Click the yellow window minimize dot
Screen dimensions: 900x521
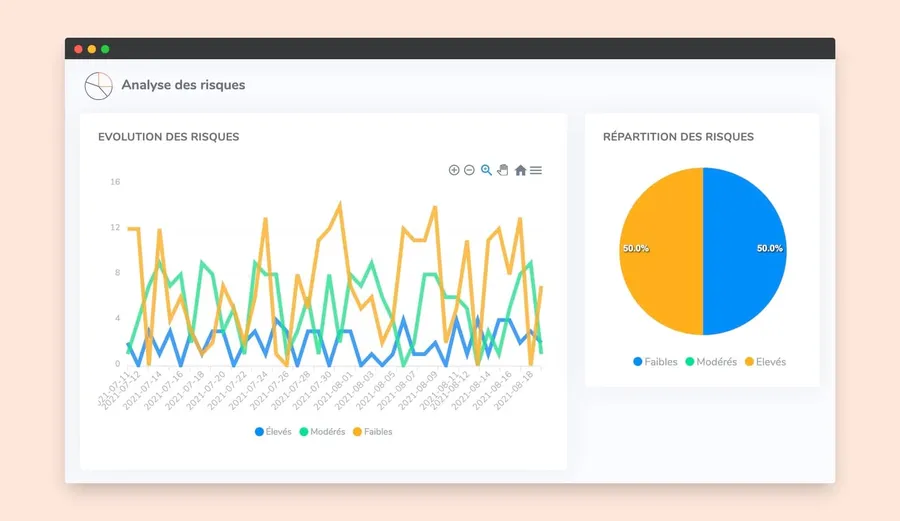[92, 49]
